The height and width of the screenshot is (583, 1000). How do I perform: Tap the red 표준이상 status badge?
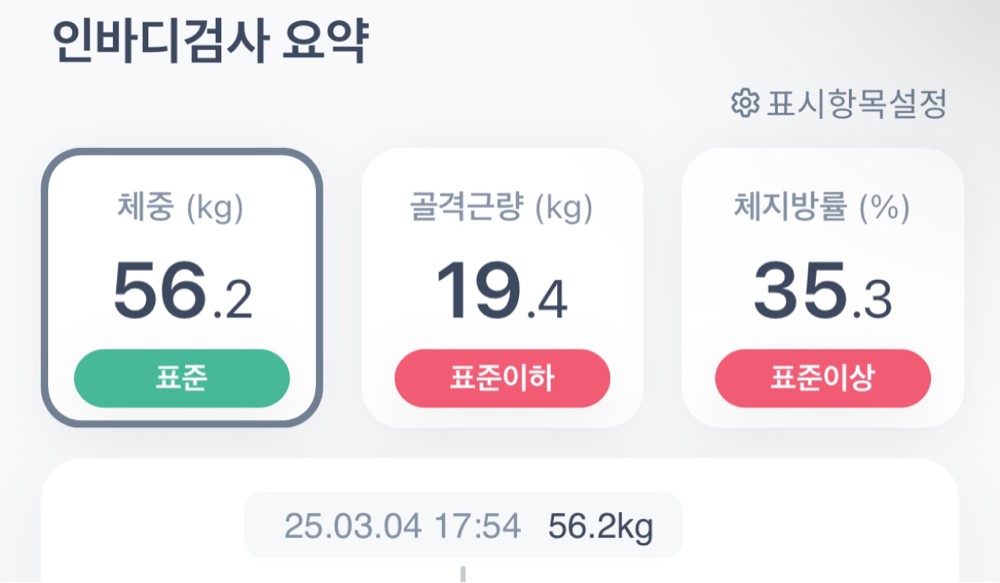tap(823, 378)
